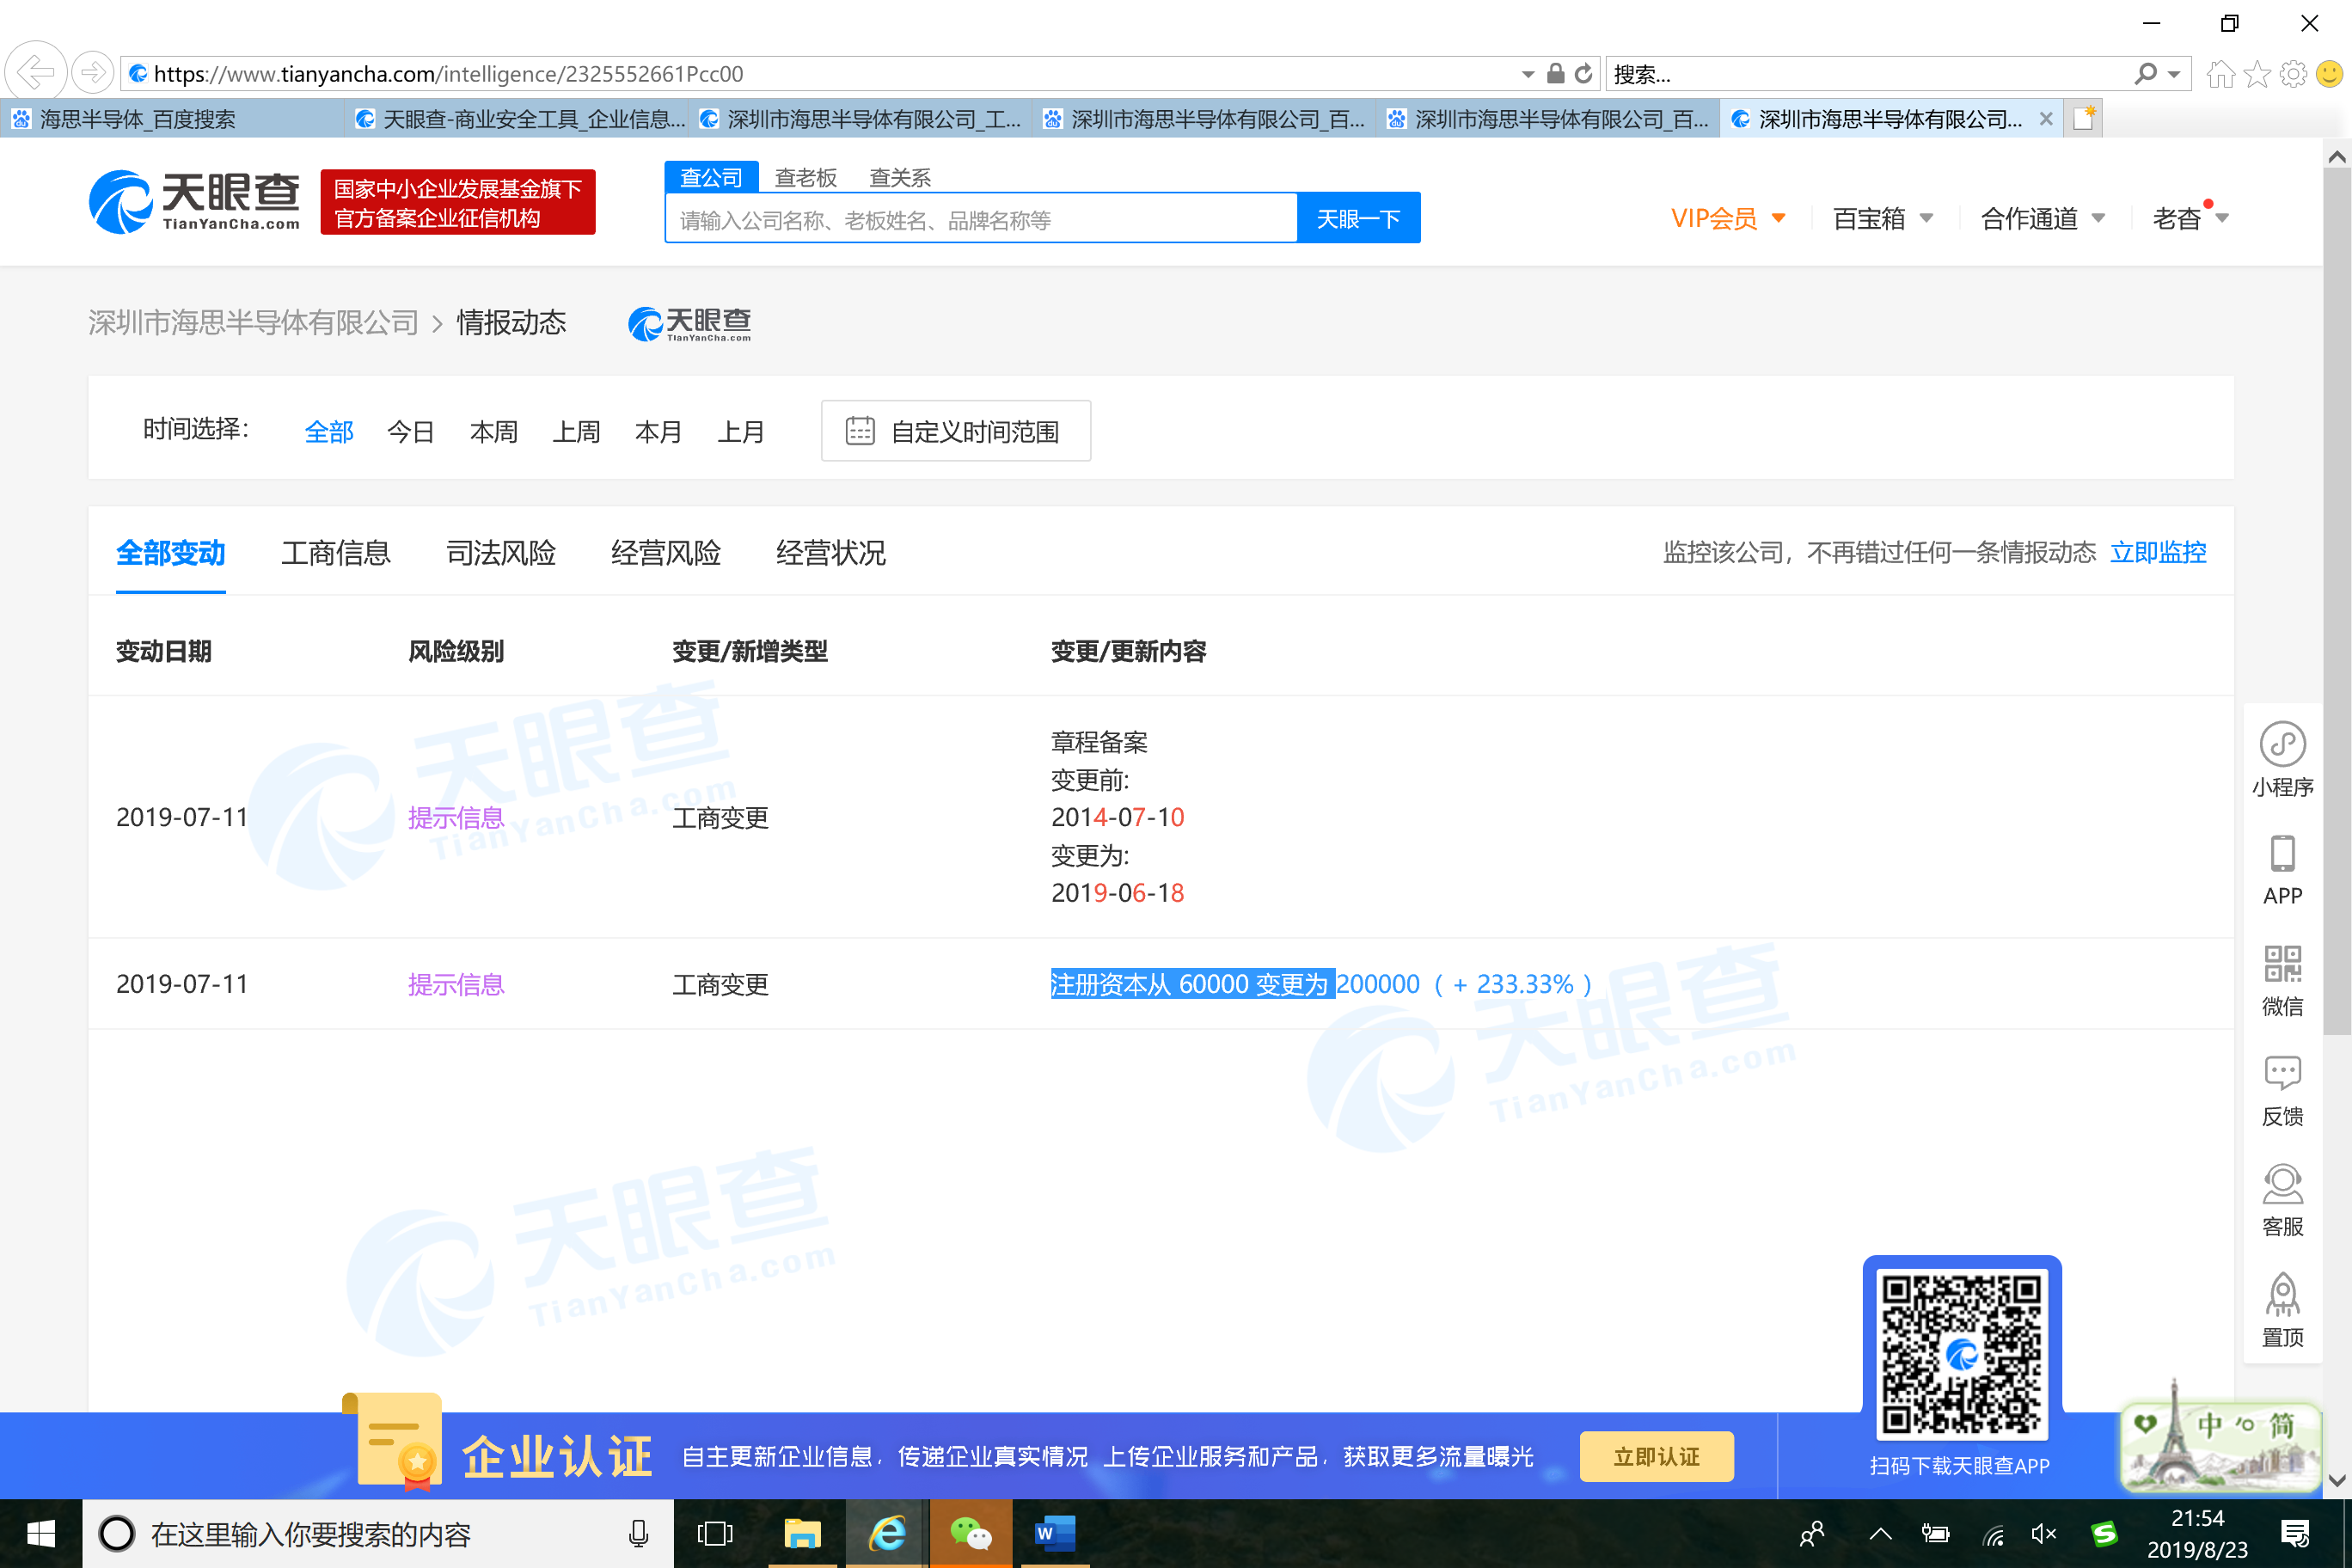Screen dimensions: 2352x1568
Task: Click 深圳市海思半导体有限公司 breadcrumb link
Action: (253, 322)
